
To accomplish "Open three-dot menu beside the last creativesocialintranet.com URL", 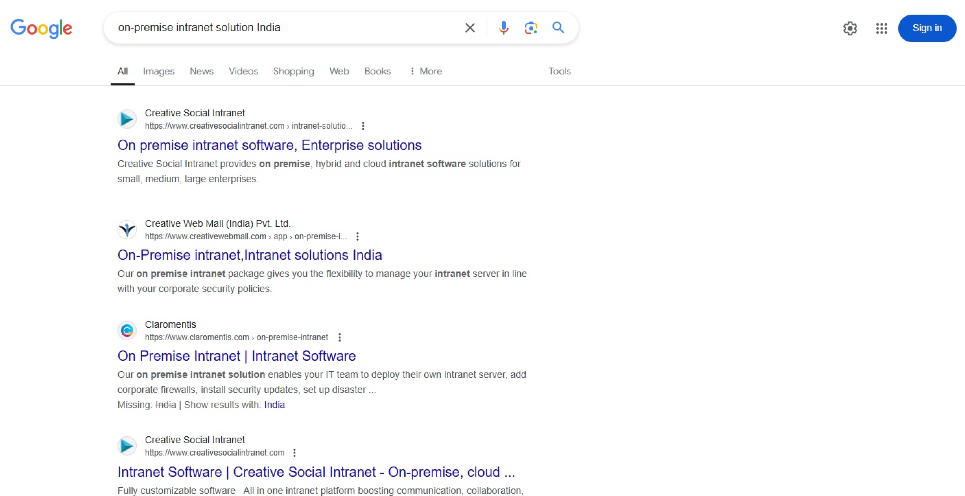I will [x=294, y=453].
